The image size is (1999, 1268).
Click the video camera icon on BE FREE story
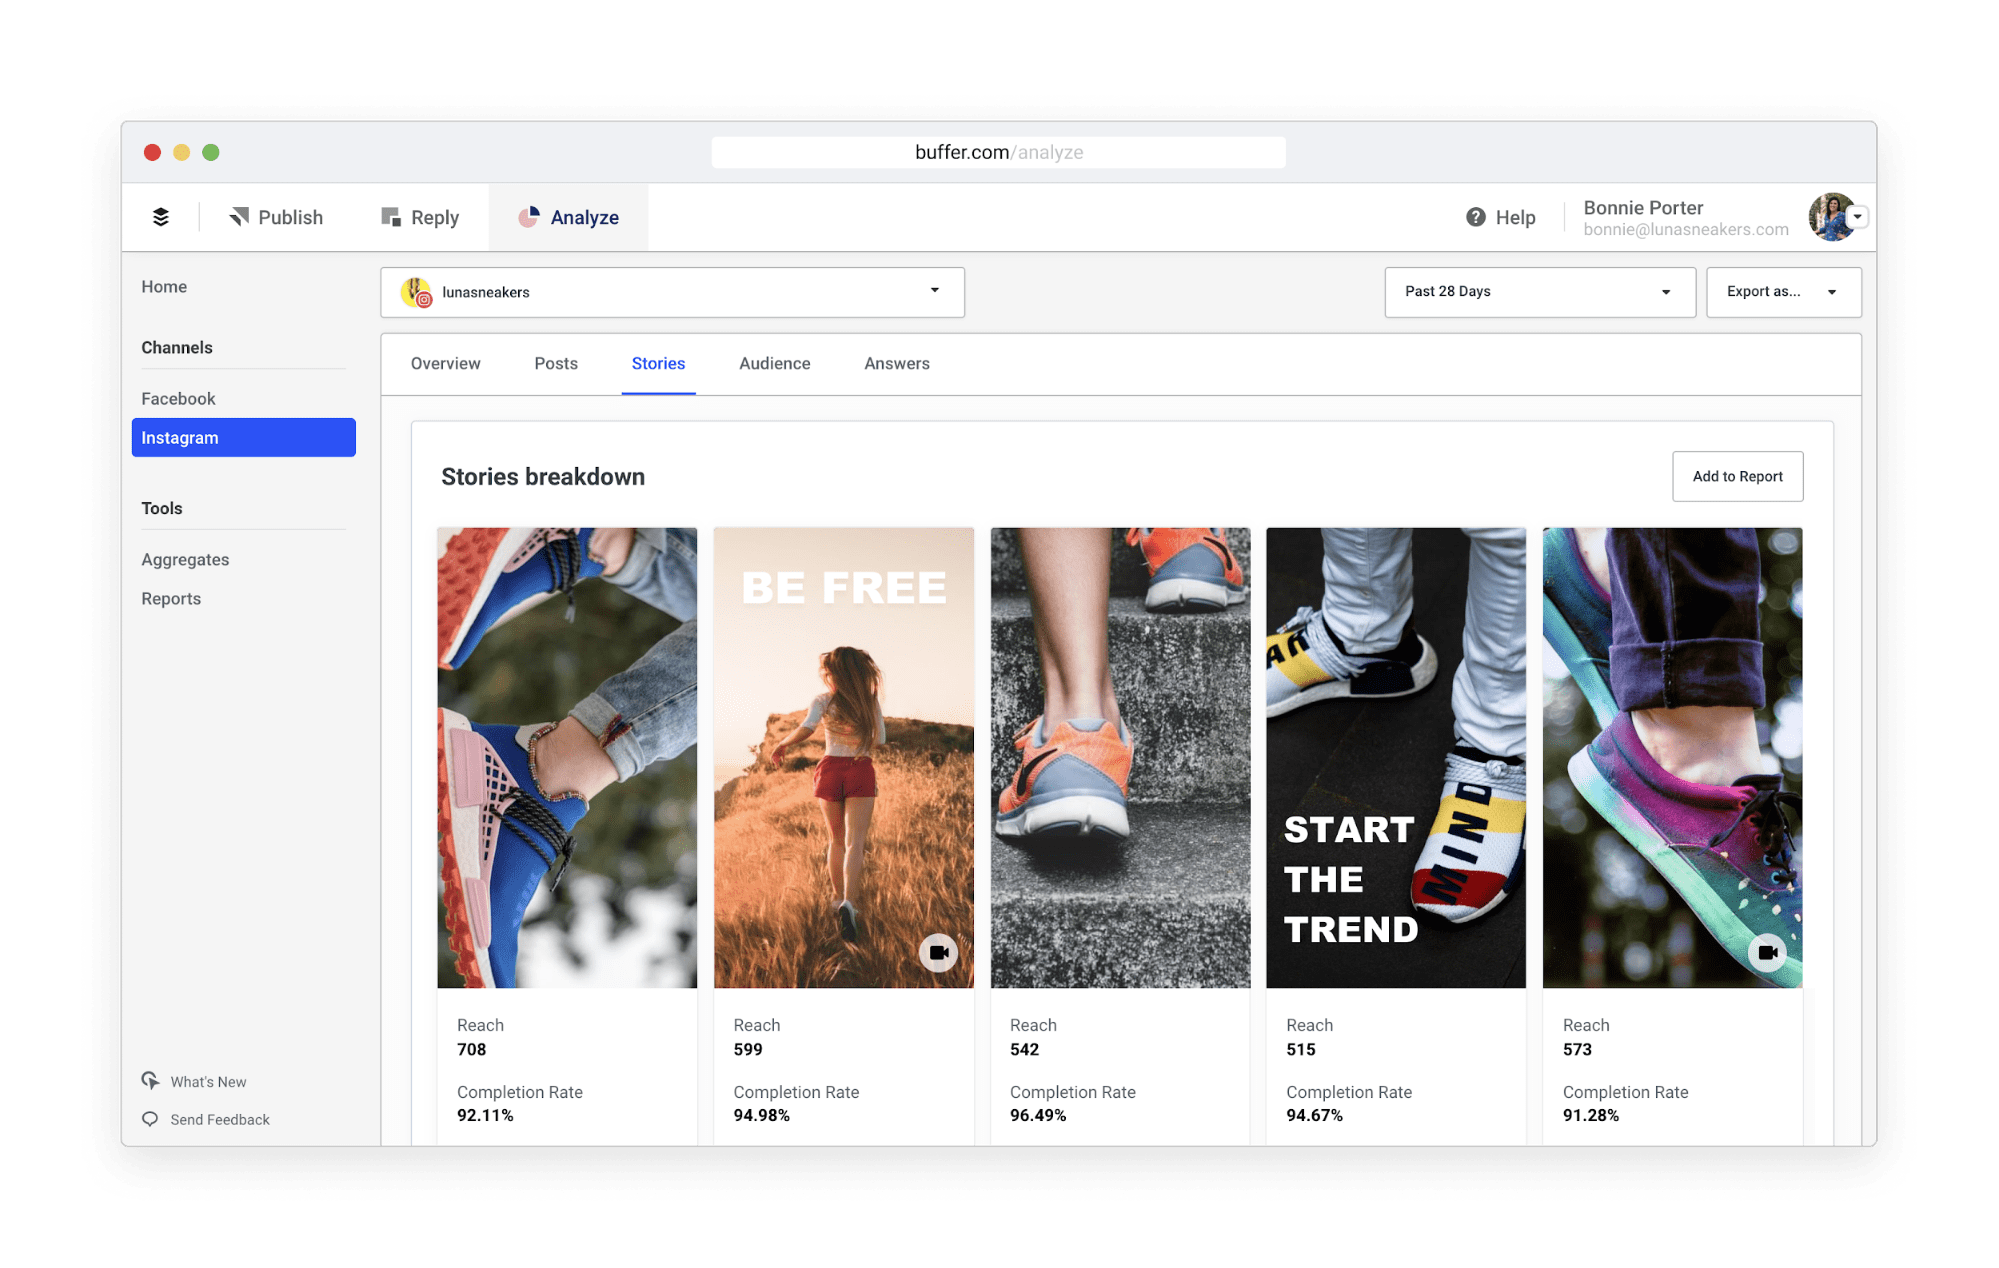click(x=938, y=953)
